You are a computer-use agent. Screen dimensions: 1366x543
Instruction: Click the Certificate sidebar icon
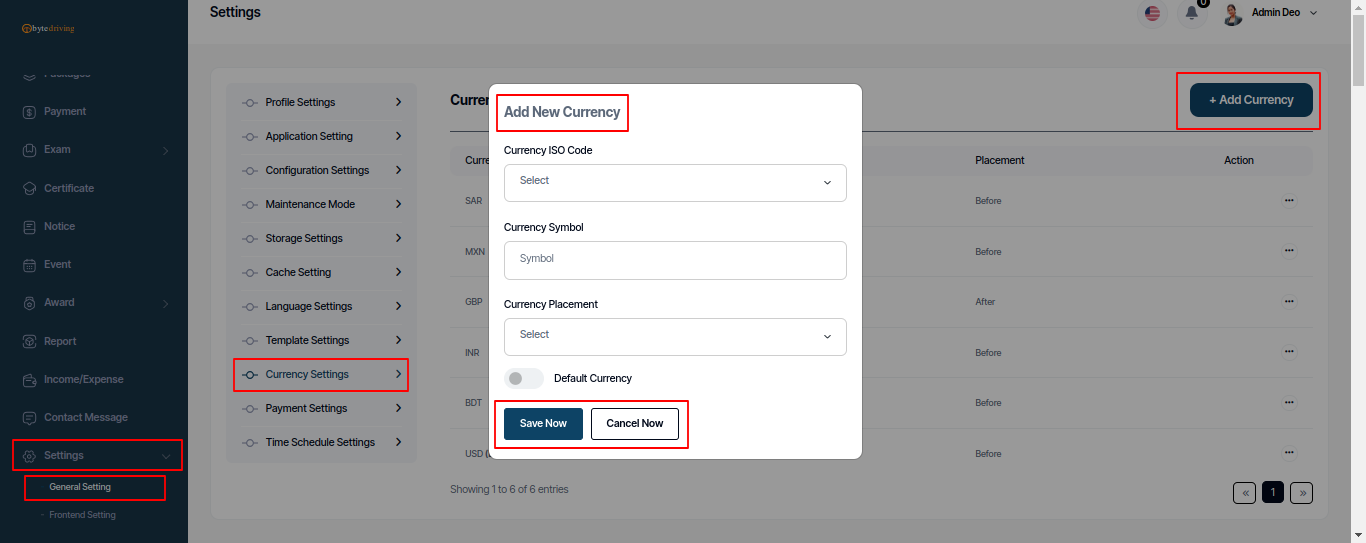coord(29,188)
